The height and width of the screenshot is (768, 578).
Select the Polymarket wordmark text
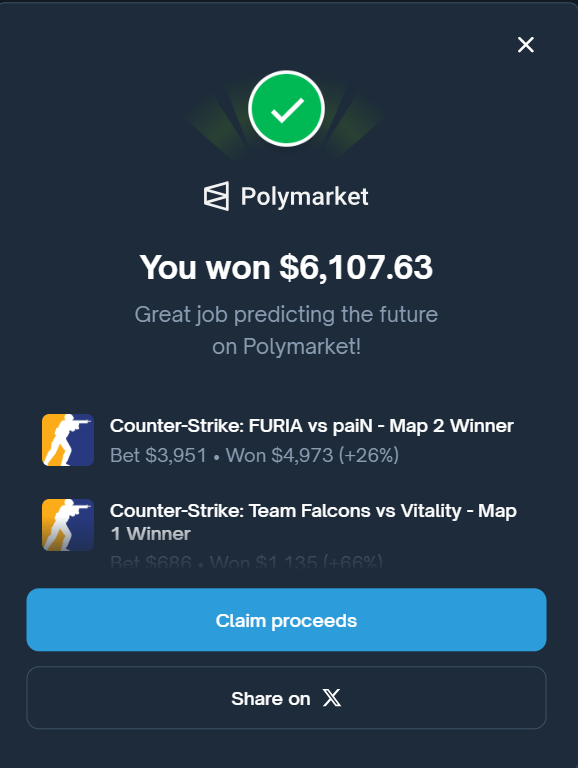pyautogui.click(x=304, y=197)
